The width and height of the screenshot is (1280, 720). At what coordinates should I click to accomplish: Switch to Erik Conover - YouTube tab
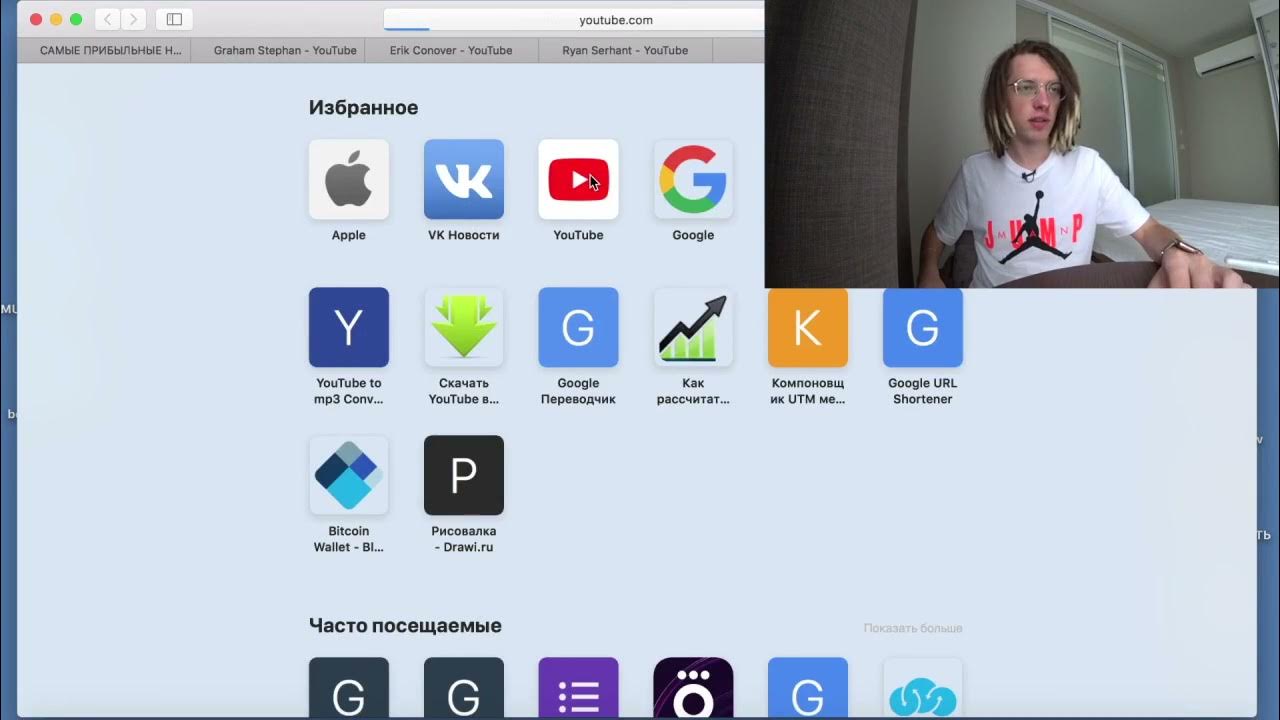pyautogui.click(x=451, y=50)
